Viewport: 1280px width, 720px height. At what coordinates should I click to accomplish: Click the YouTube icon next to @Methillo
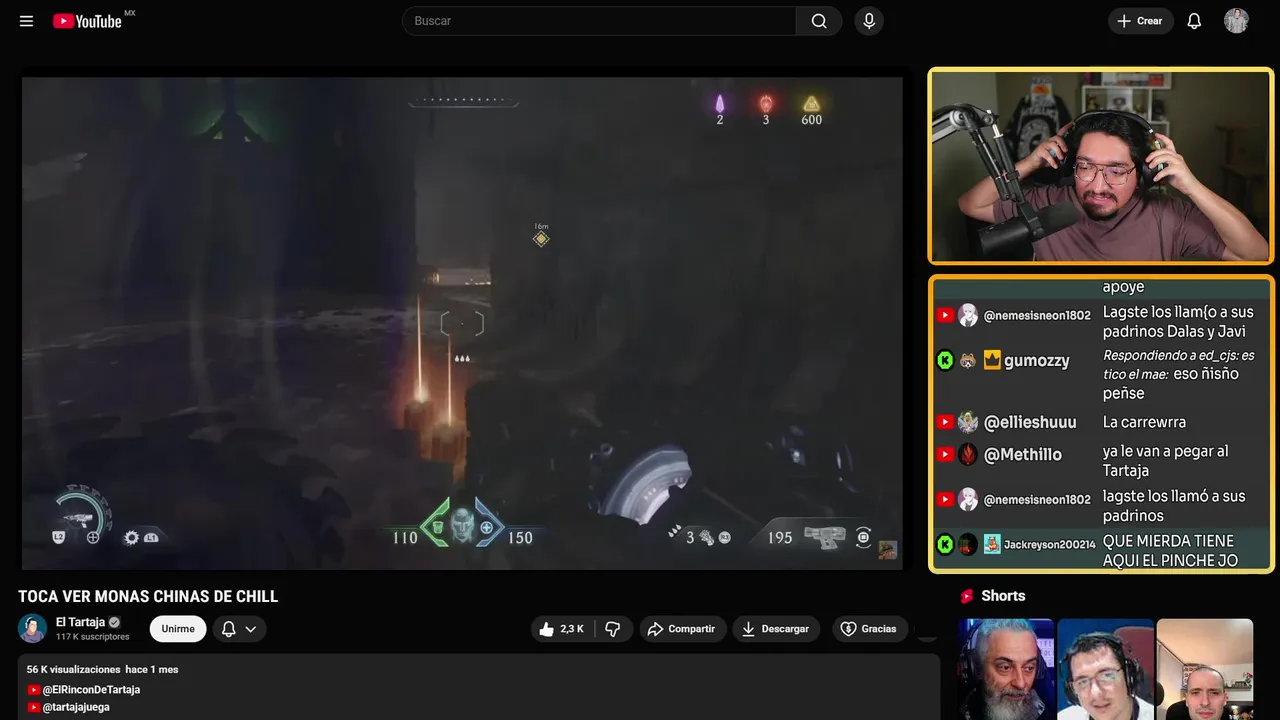pyautogui.click(x=945, y=454)
